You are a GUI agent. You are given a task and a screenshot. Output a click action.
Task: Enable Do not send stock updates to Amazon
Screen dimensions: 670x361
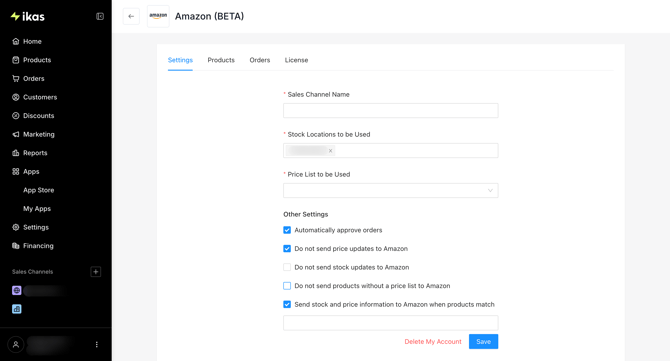coord(287,267)
